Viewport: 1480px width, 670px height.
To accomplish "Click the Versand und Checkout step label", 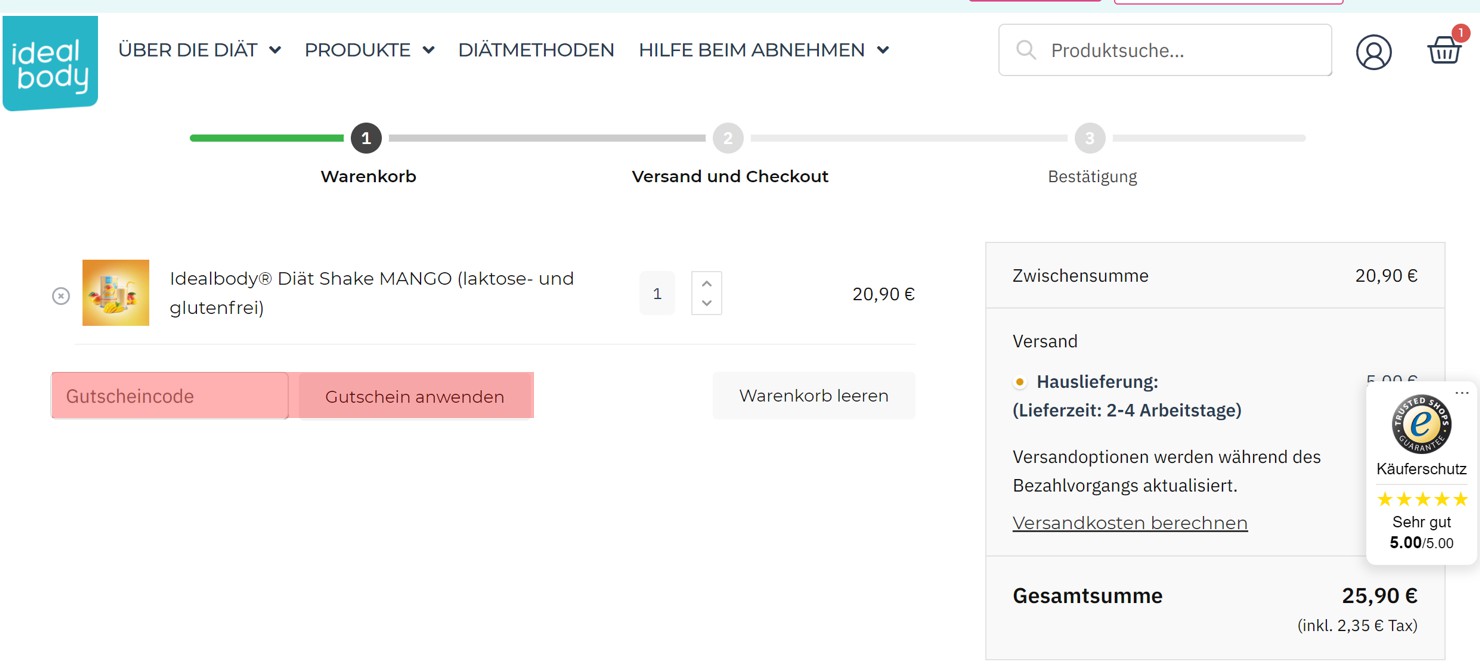I will tap(730, 176).
